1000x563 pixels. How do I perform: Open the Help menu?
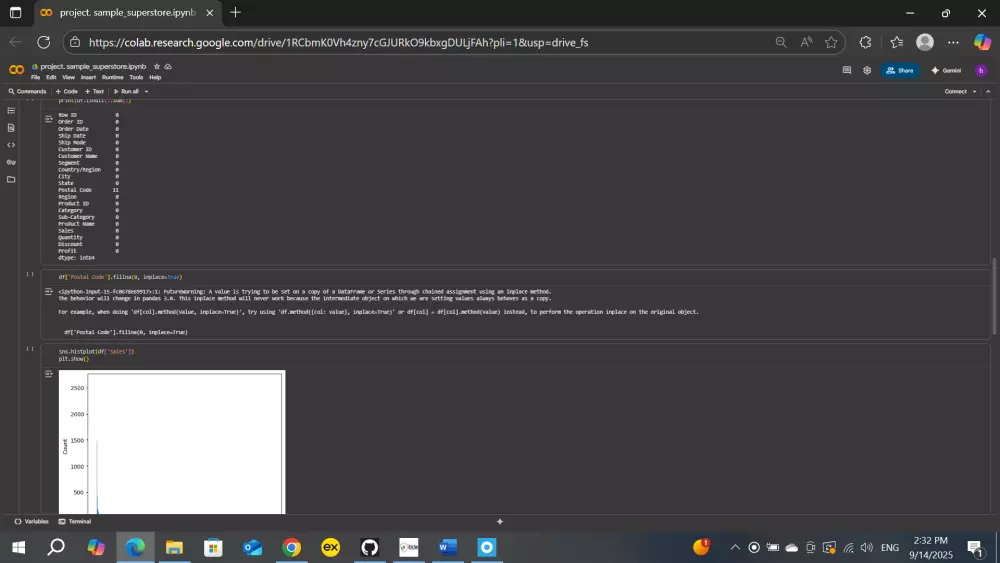point(155,78)
